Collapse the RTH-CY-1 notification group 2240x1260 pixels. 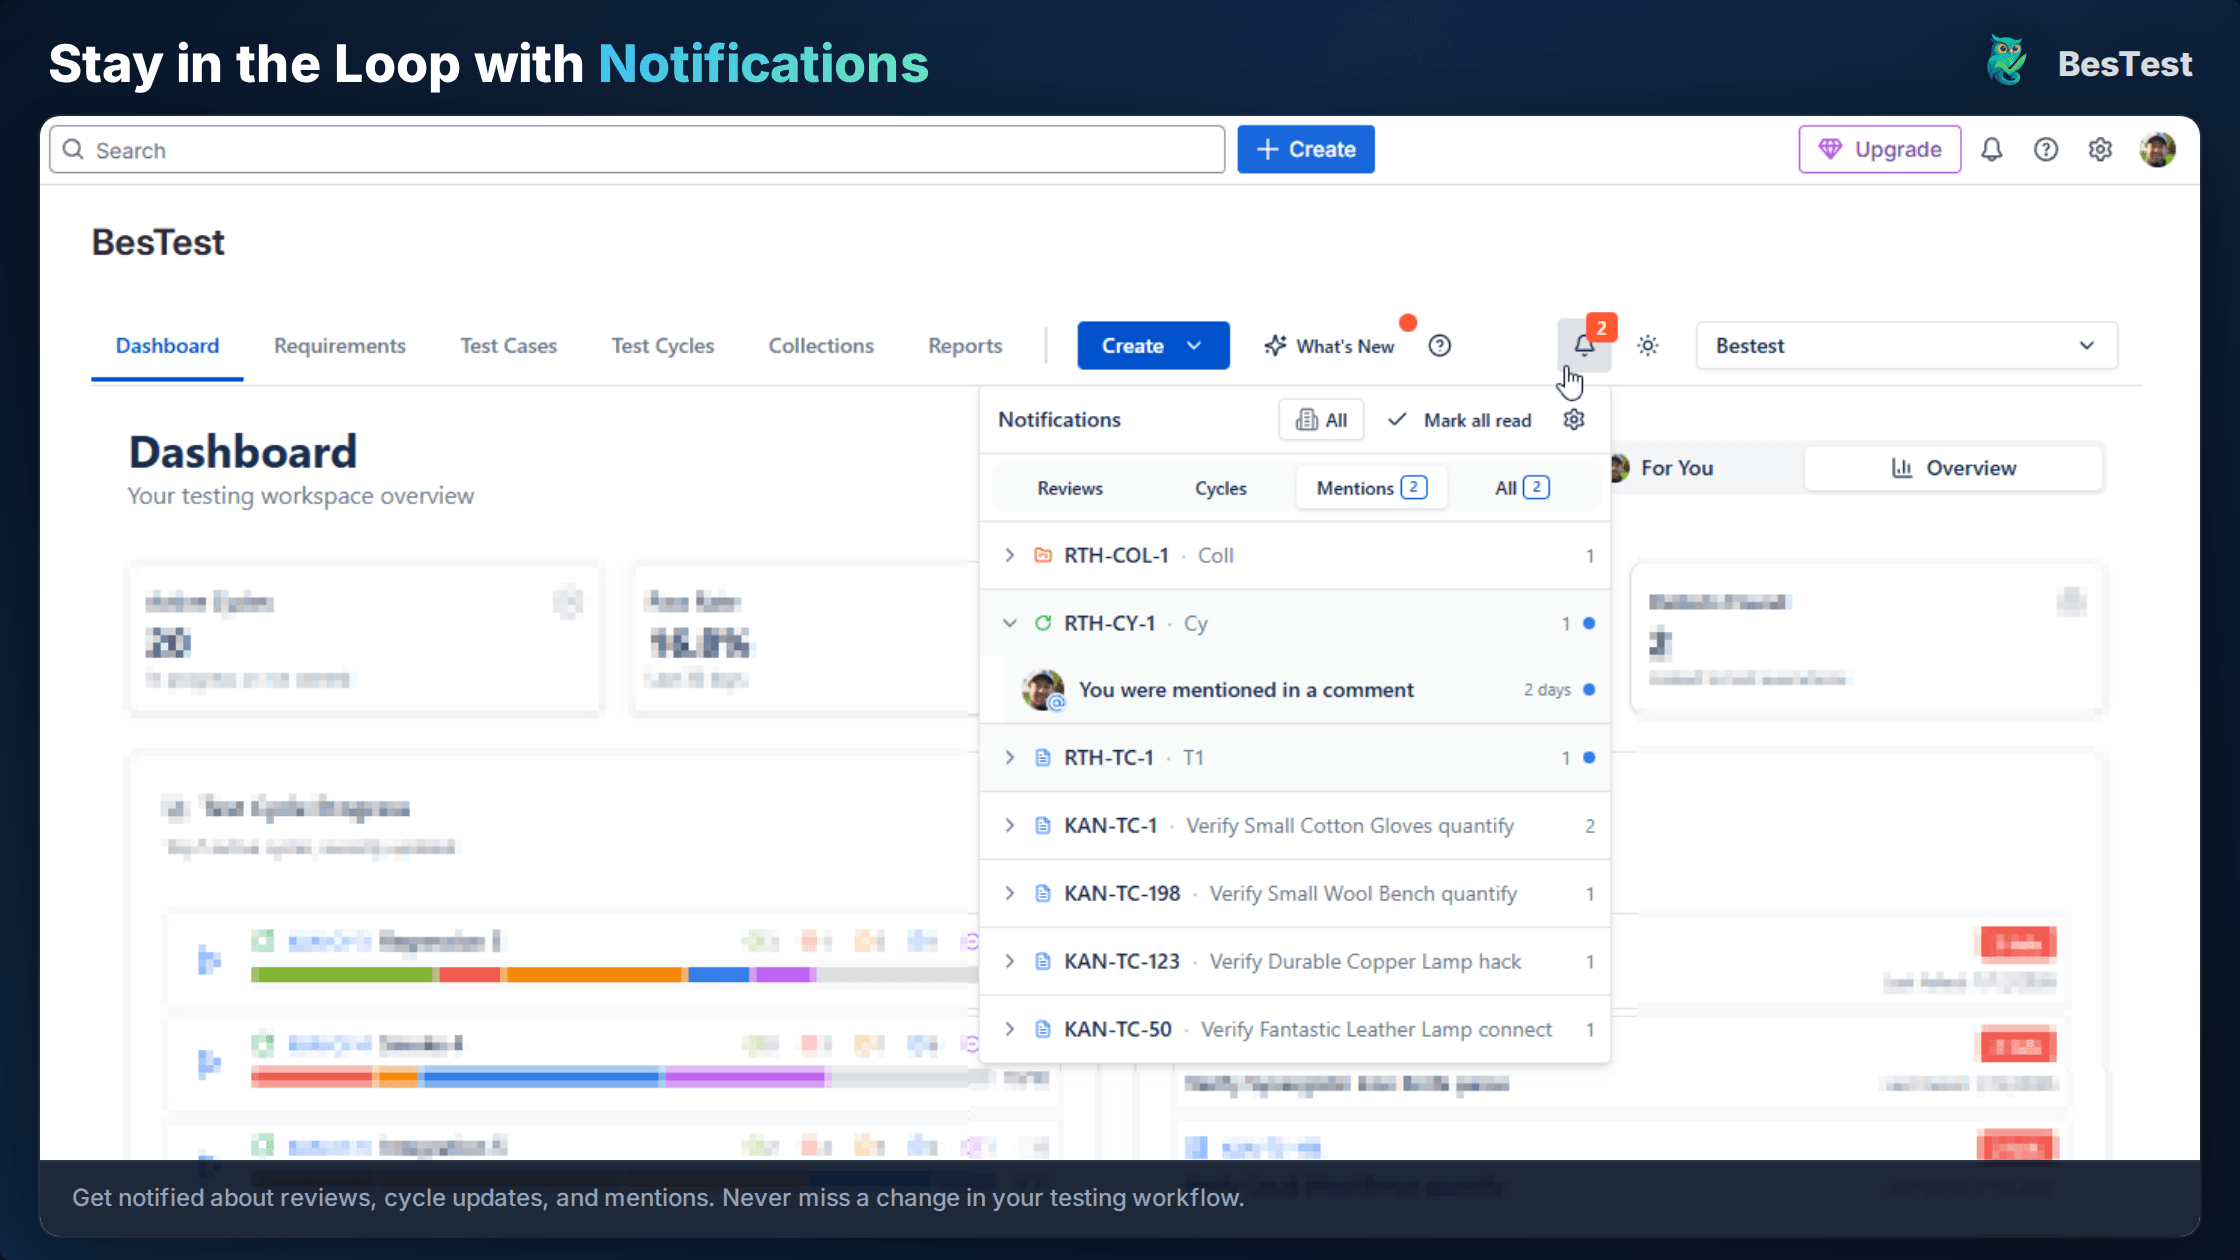pyautogui.click(x=1009, y=622)
